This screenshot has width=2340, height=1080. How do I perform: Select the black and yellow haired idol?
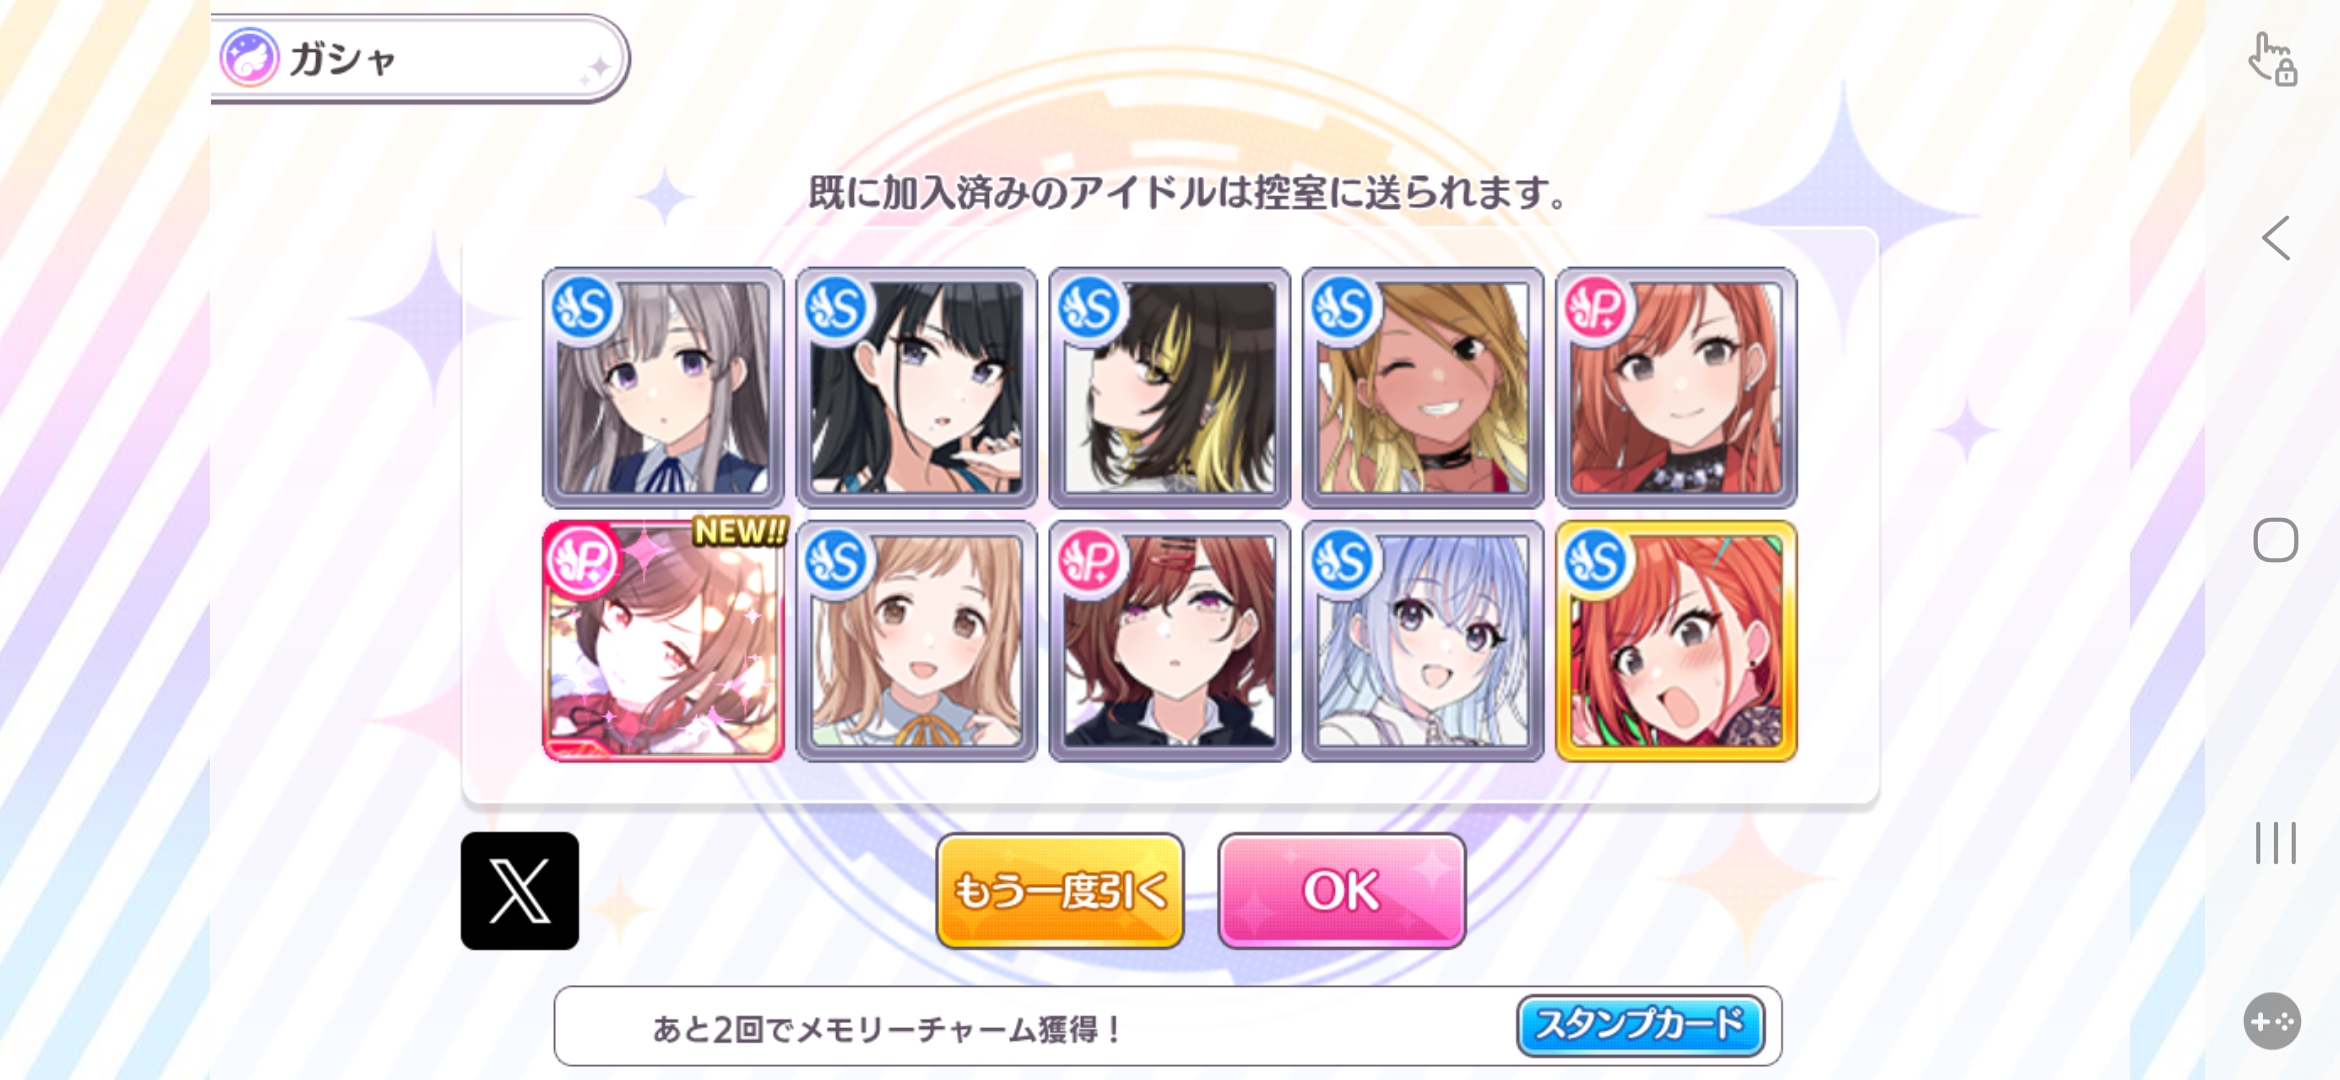[x=1169, y=387]
